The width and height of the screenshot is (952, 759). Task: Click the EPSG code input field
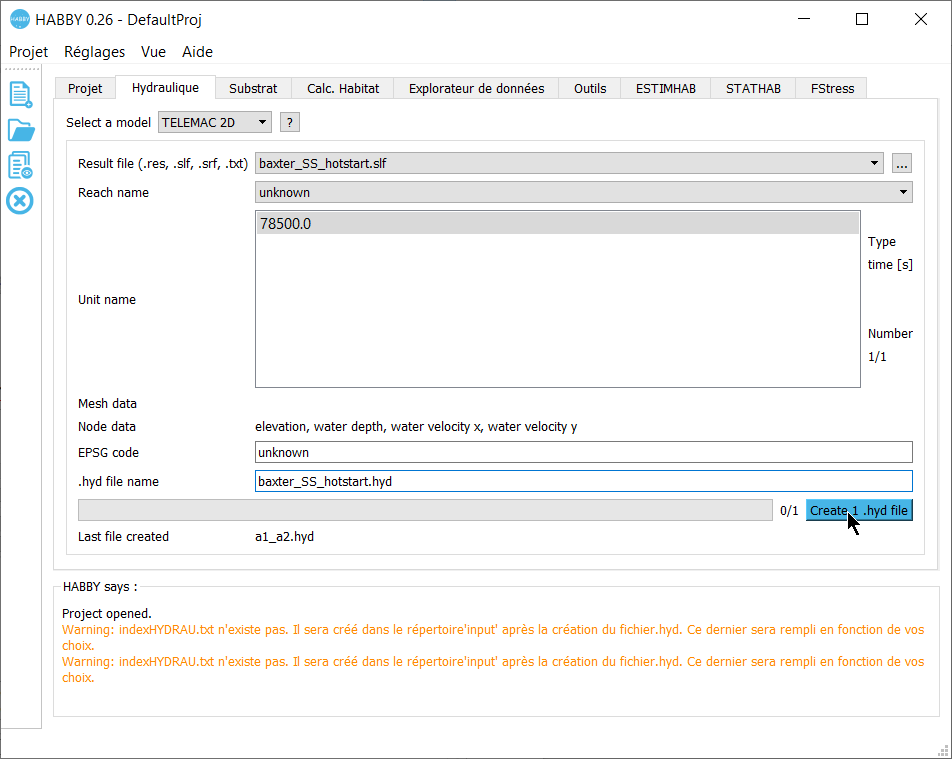click(583, 452)
